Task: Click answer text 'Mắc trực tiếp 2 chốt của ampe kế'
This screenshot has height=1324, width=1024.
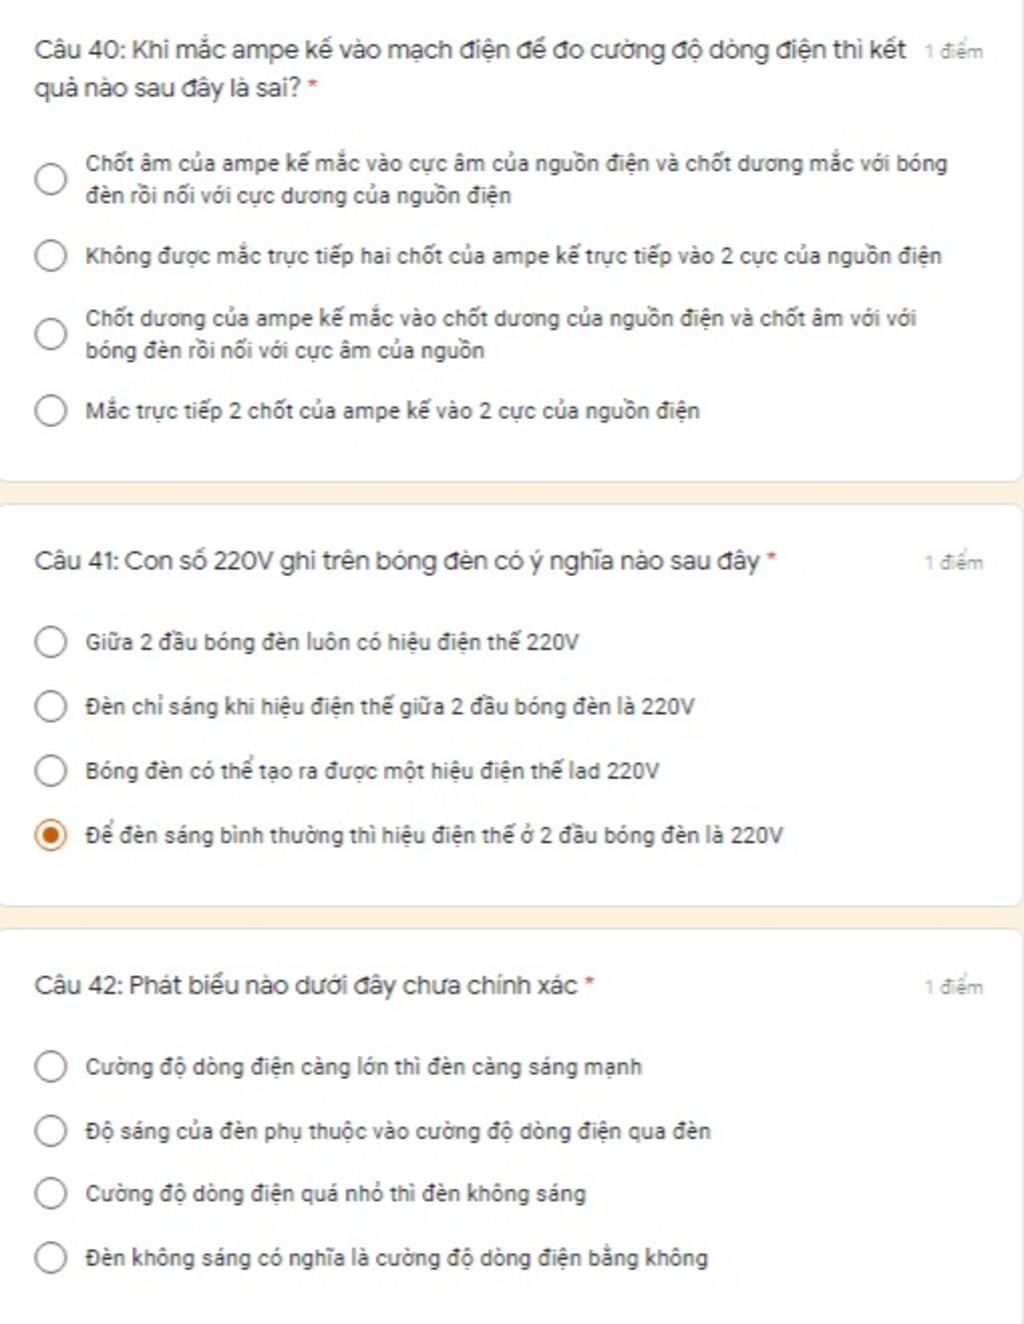Action: tap(392, 411)
